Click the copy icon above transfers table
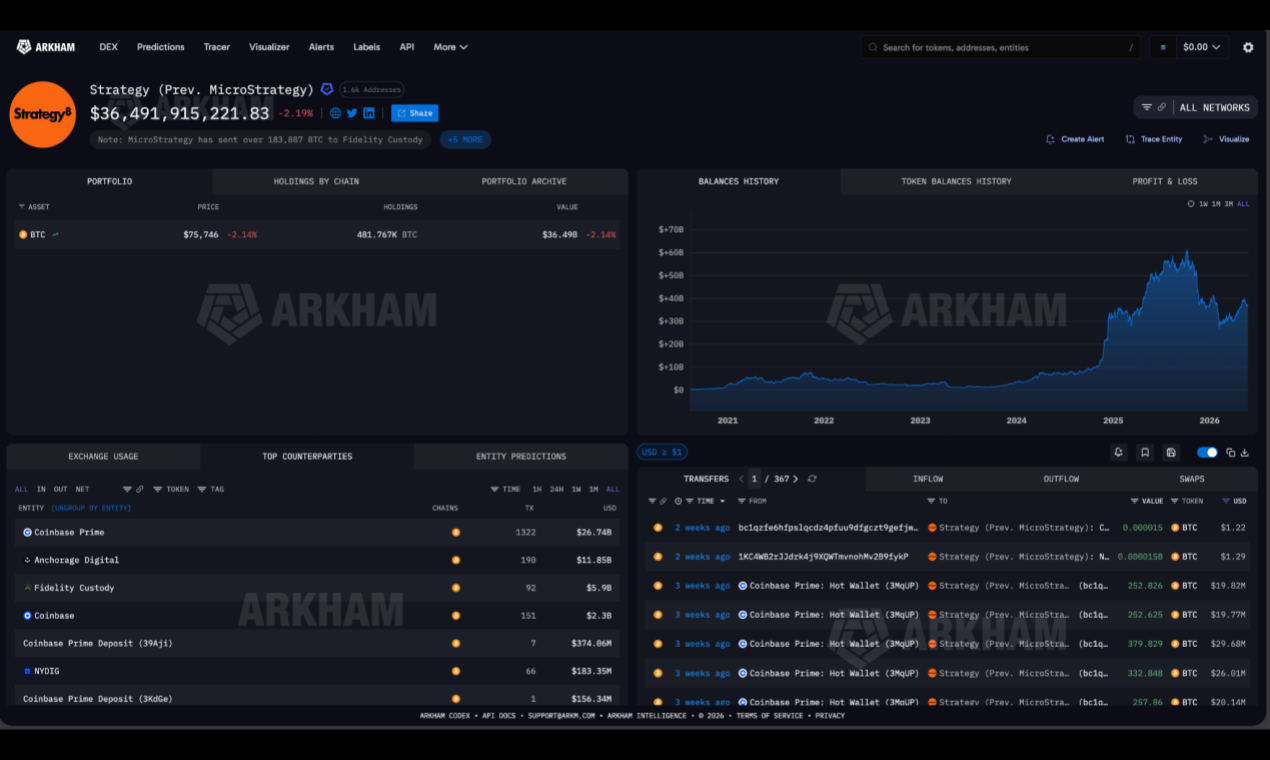 coord(1231,452)
